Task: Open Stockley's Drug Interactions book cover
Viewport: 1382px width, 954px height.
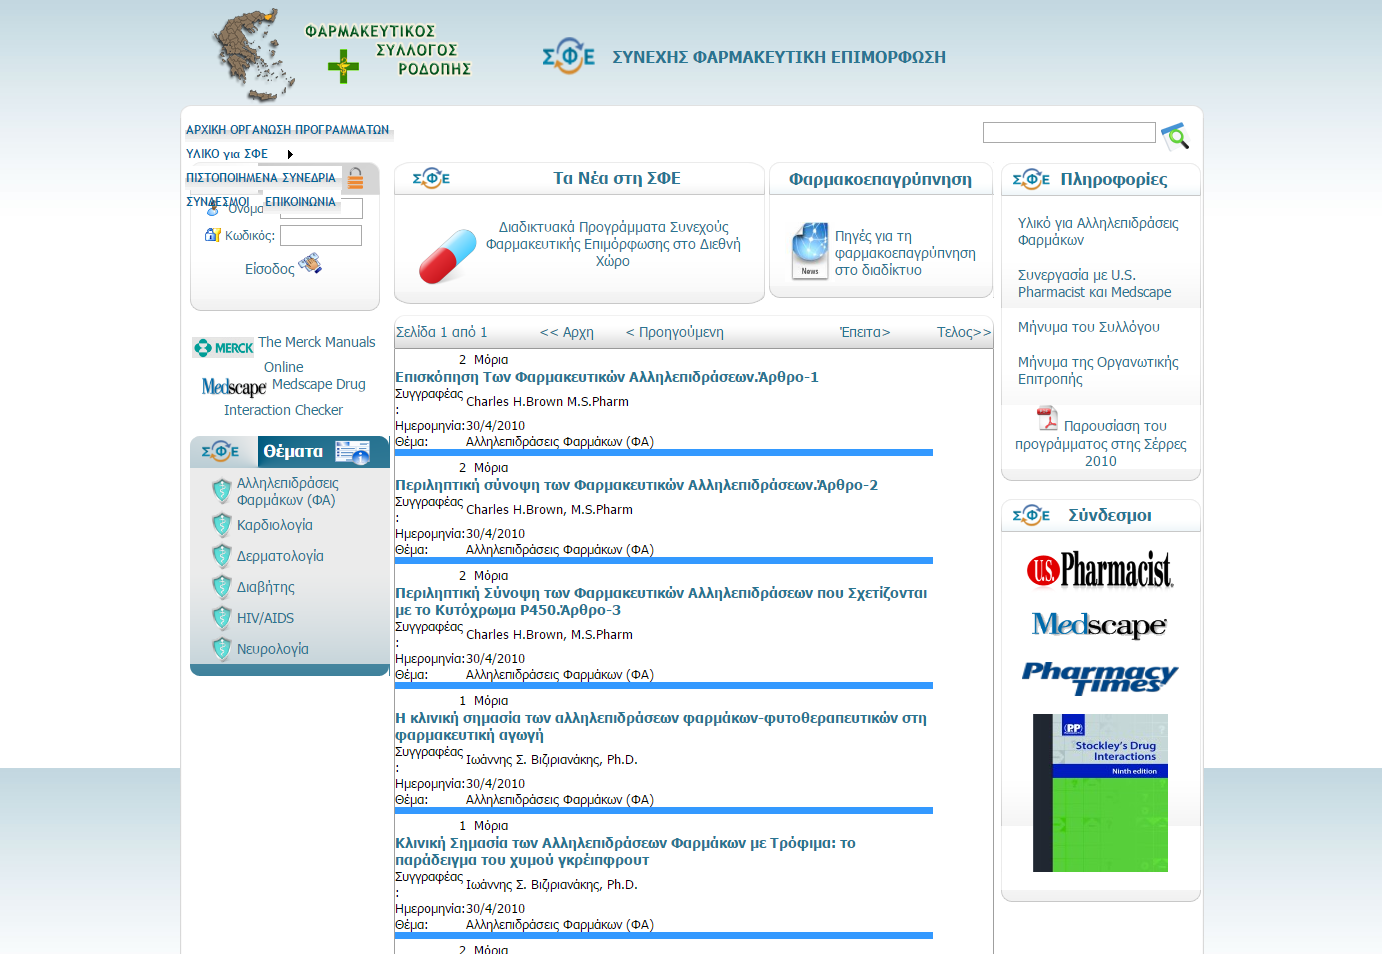Action: point(1100,793)
